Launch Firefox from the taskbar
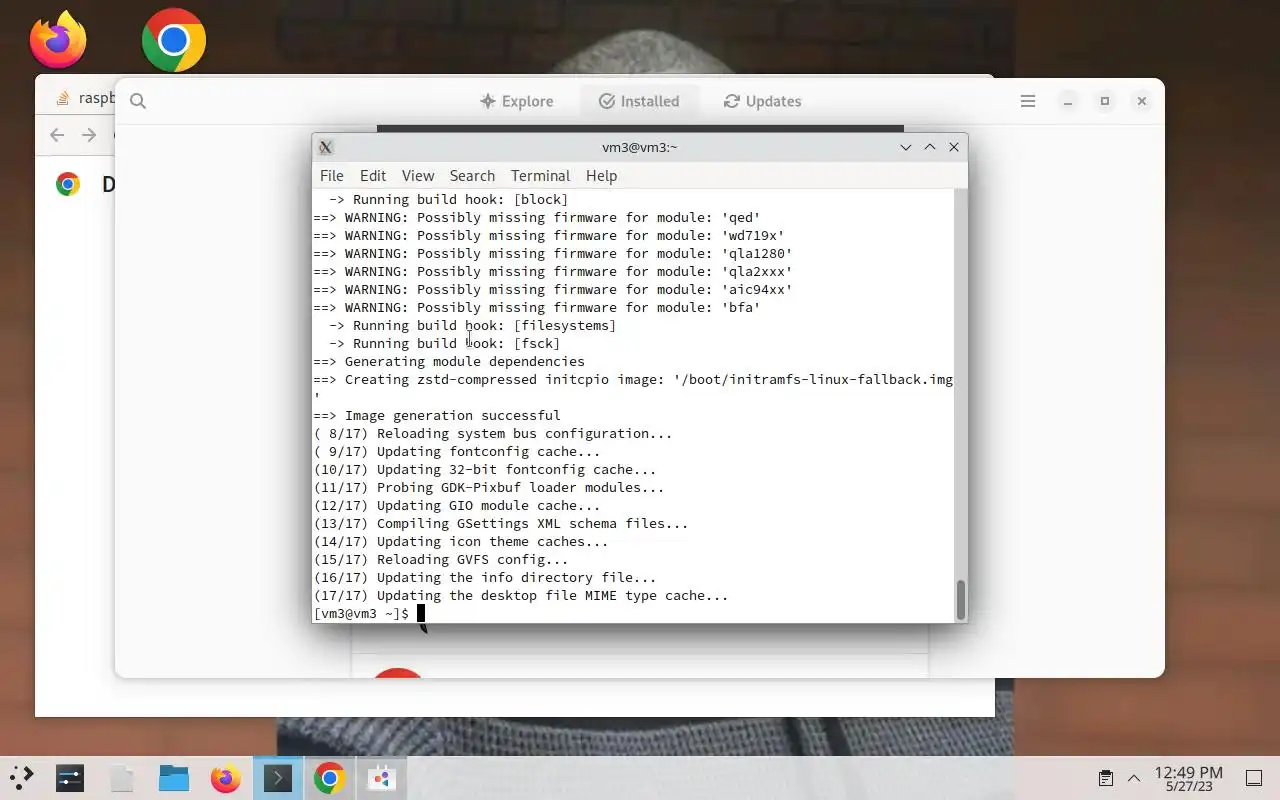This screenshot has height=800, width=1280. (226, 778)
